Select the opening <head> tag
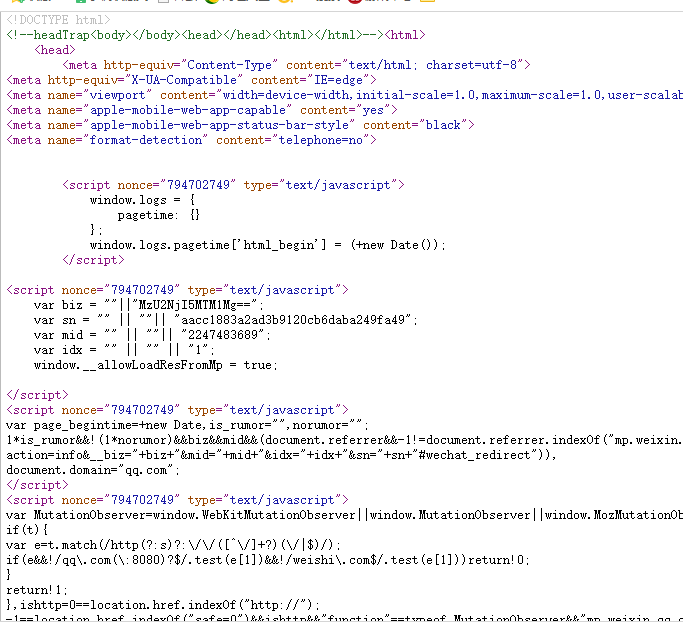The height and width of the screenshot is (622, 683). (55, 50)
